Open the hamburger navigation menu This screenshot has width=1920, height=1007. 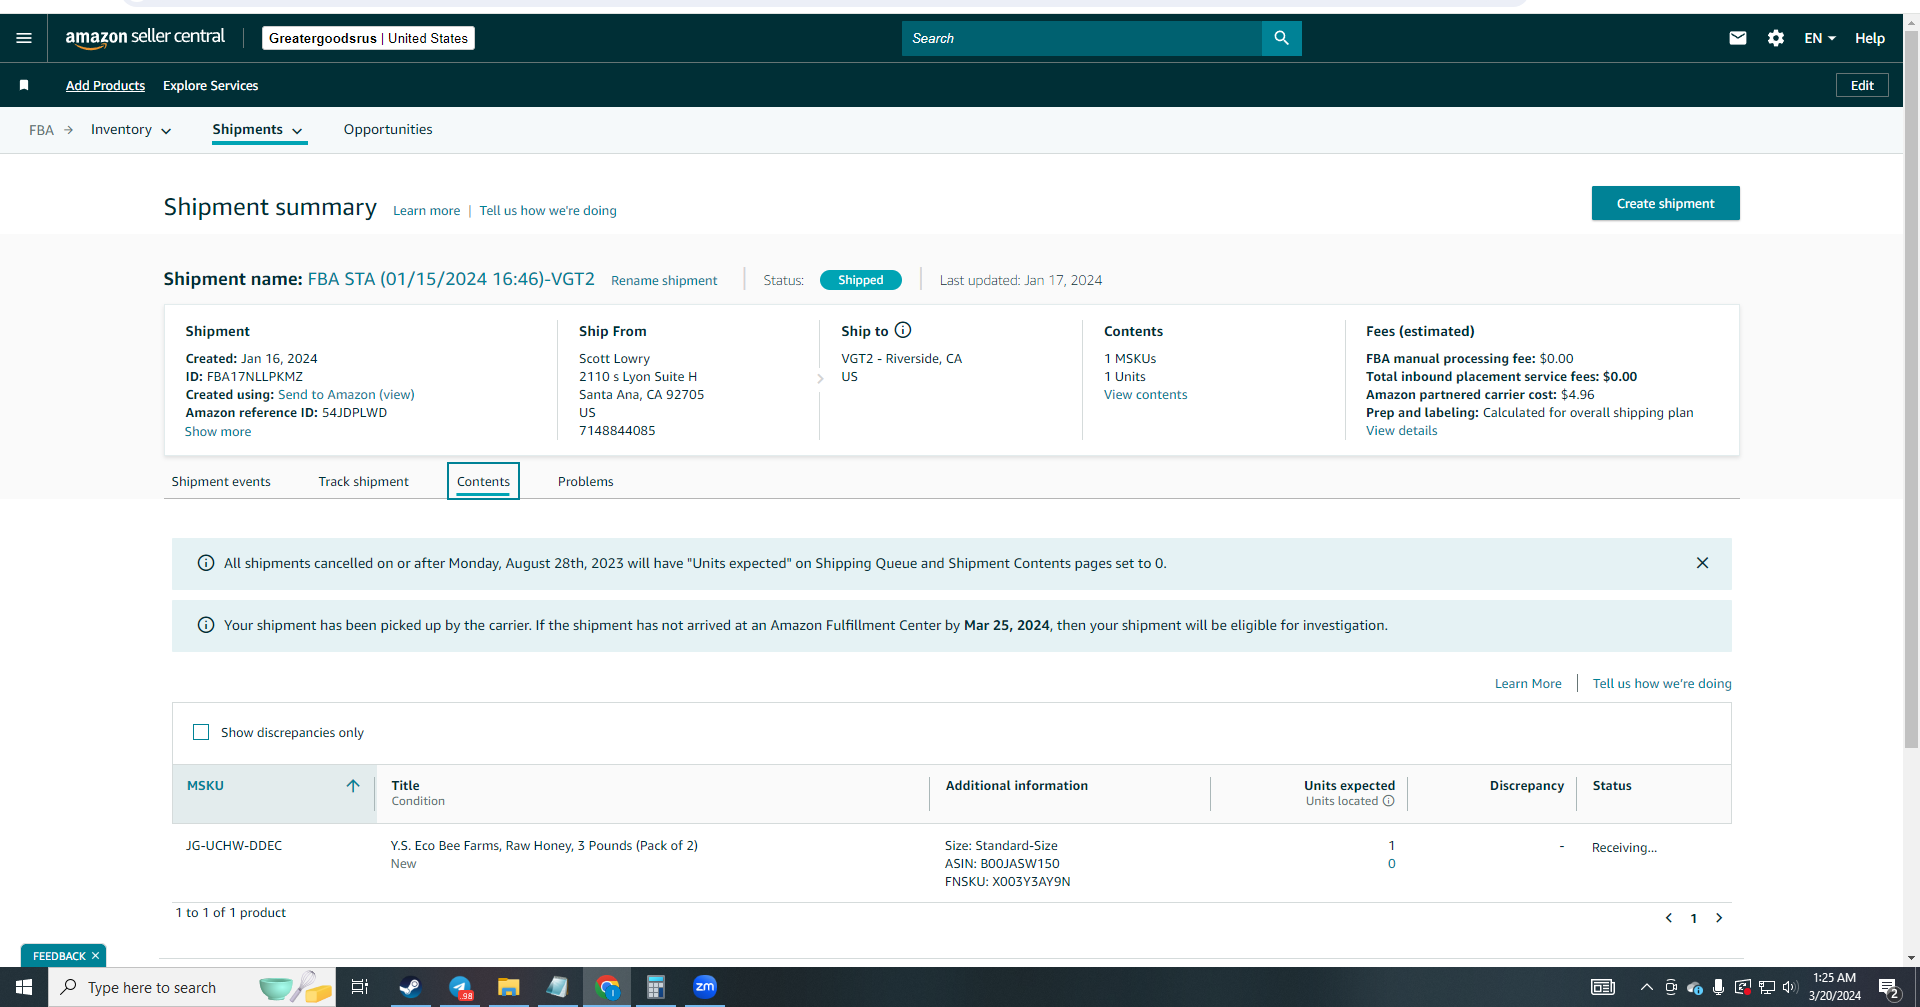(x=24, y=38)
